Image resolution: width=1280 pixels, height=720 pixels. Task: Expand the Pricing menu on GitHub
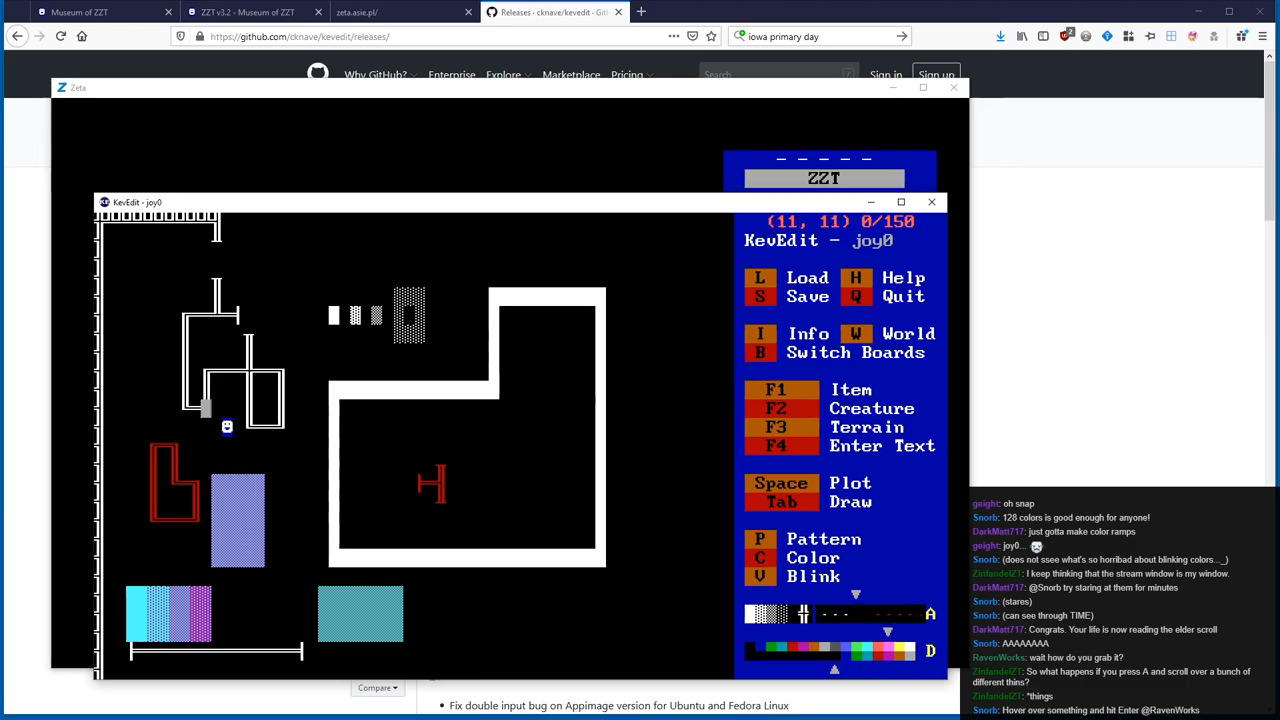(631, 75)
